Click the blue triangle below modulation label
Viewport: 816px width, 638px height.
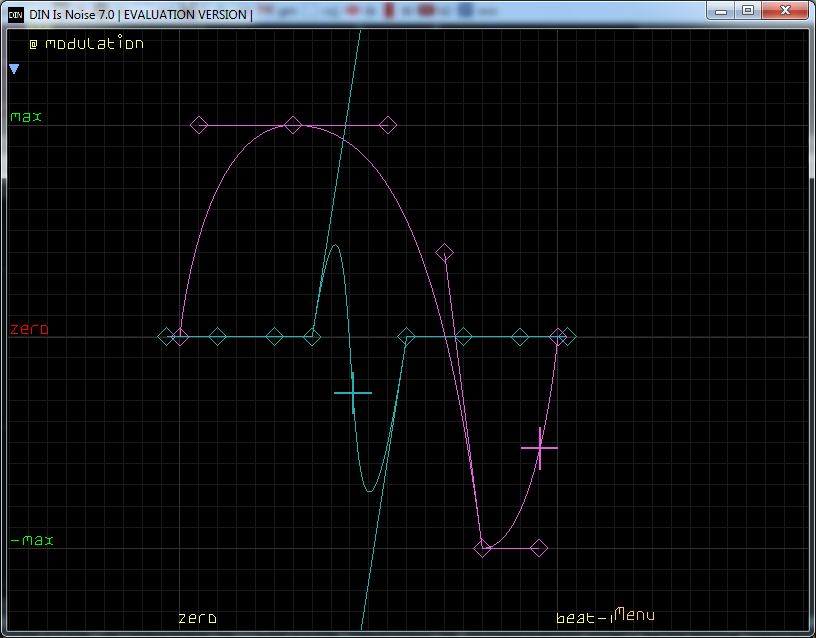14,69
